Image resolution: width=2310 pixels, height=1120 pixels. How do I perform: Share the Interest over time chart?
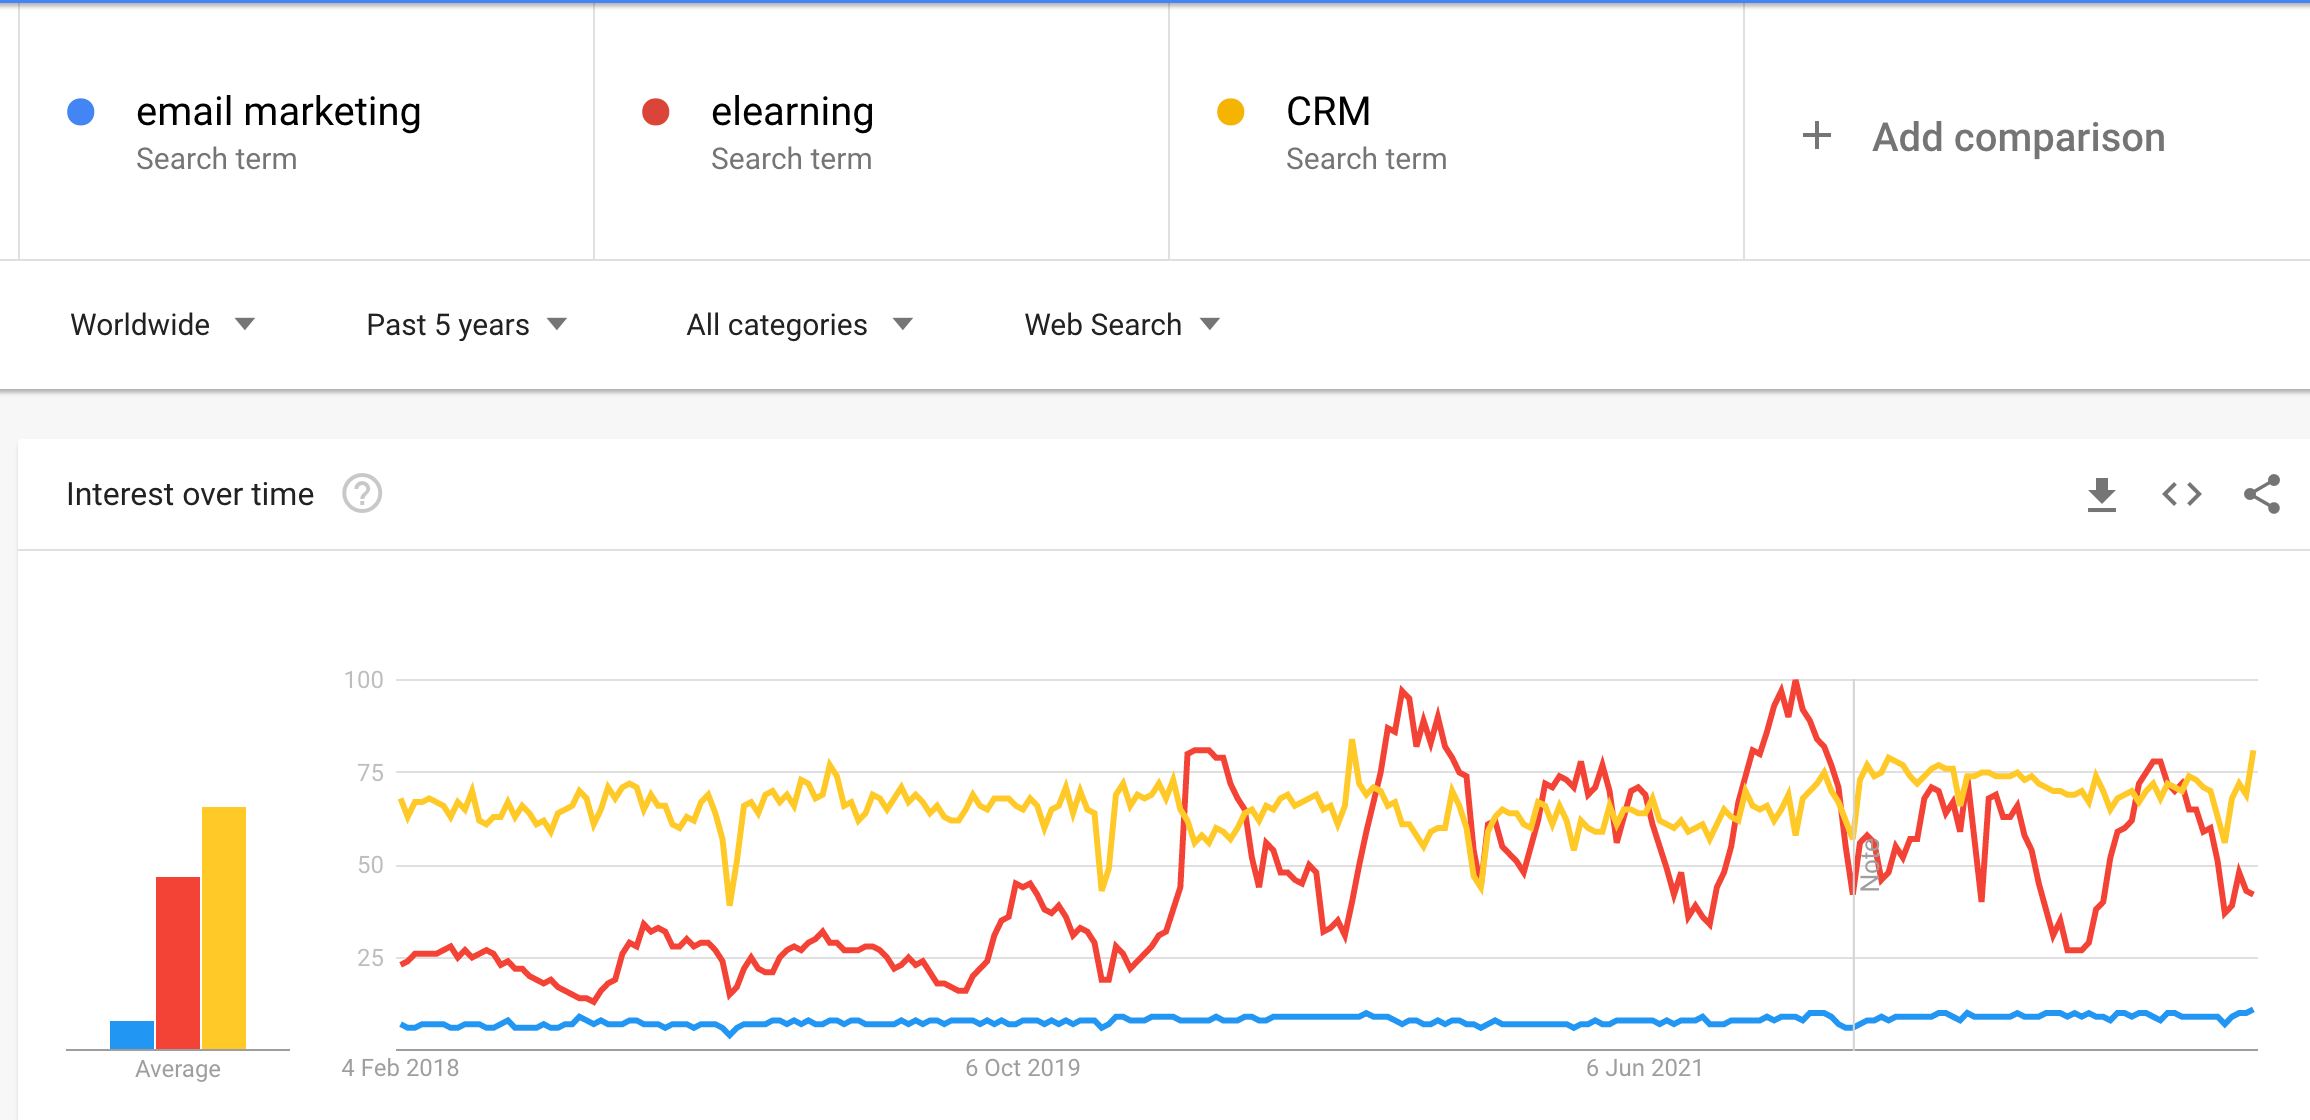(2262, 494)
